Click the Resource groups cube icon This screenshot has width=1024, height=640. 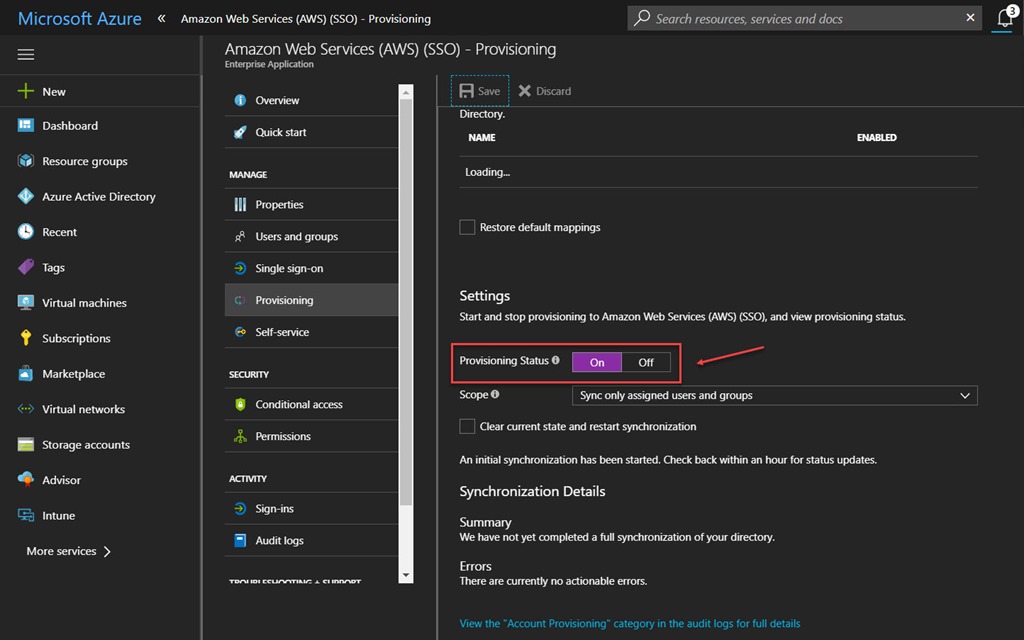[25, 161]
